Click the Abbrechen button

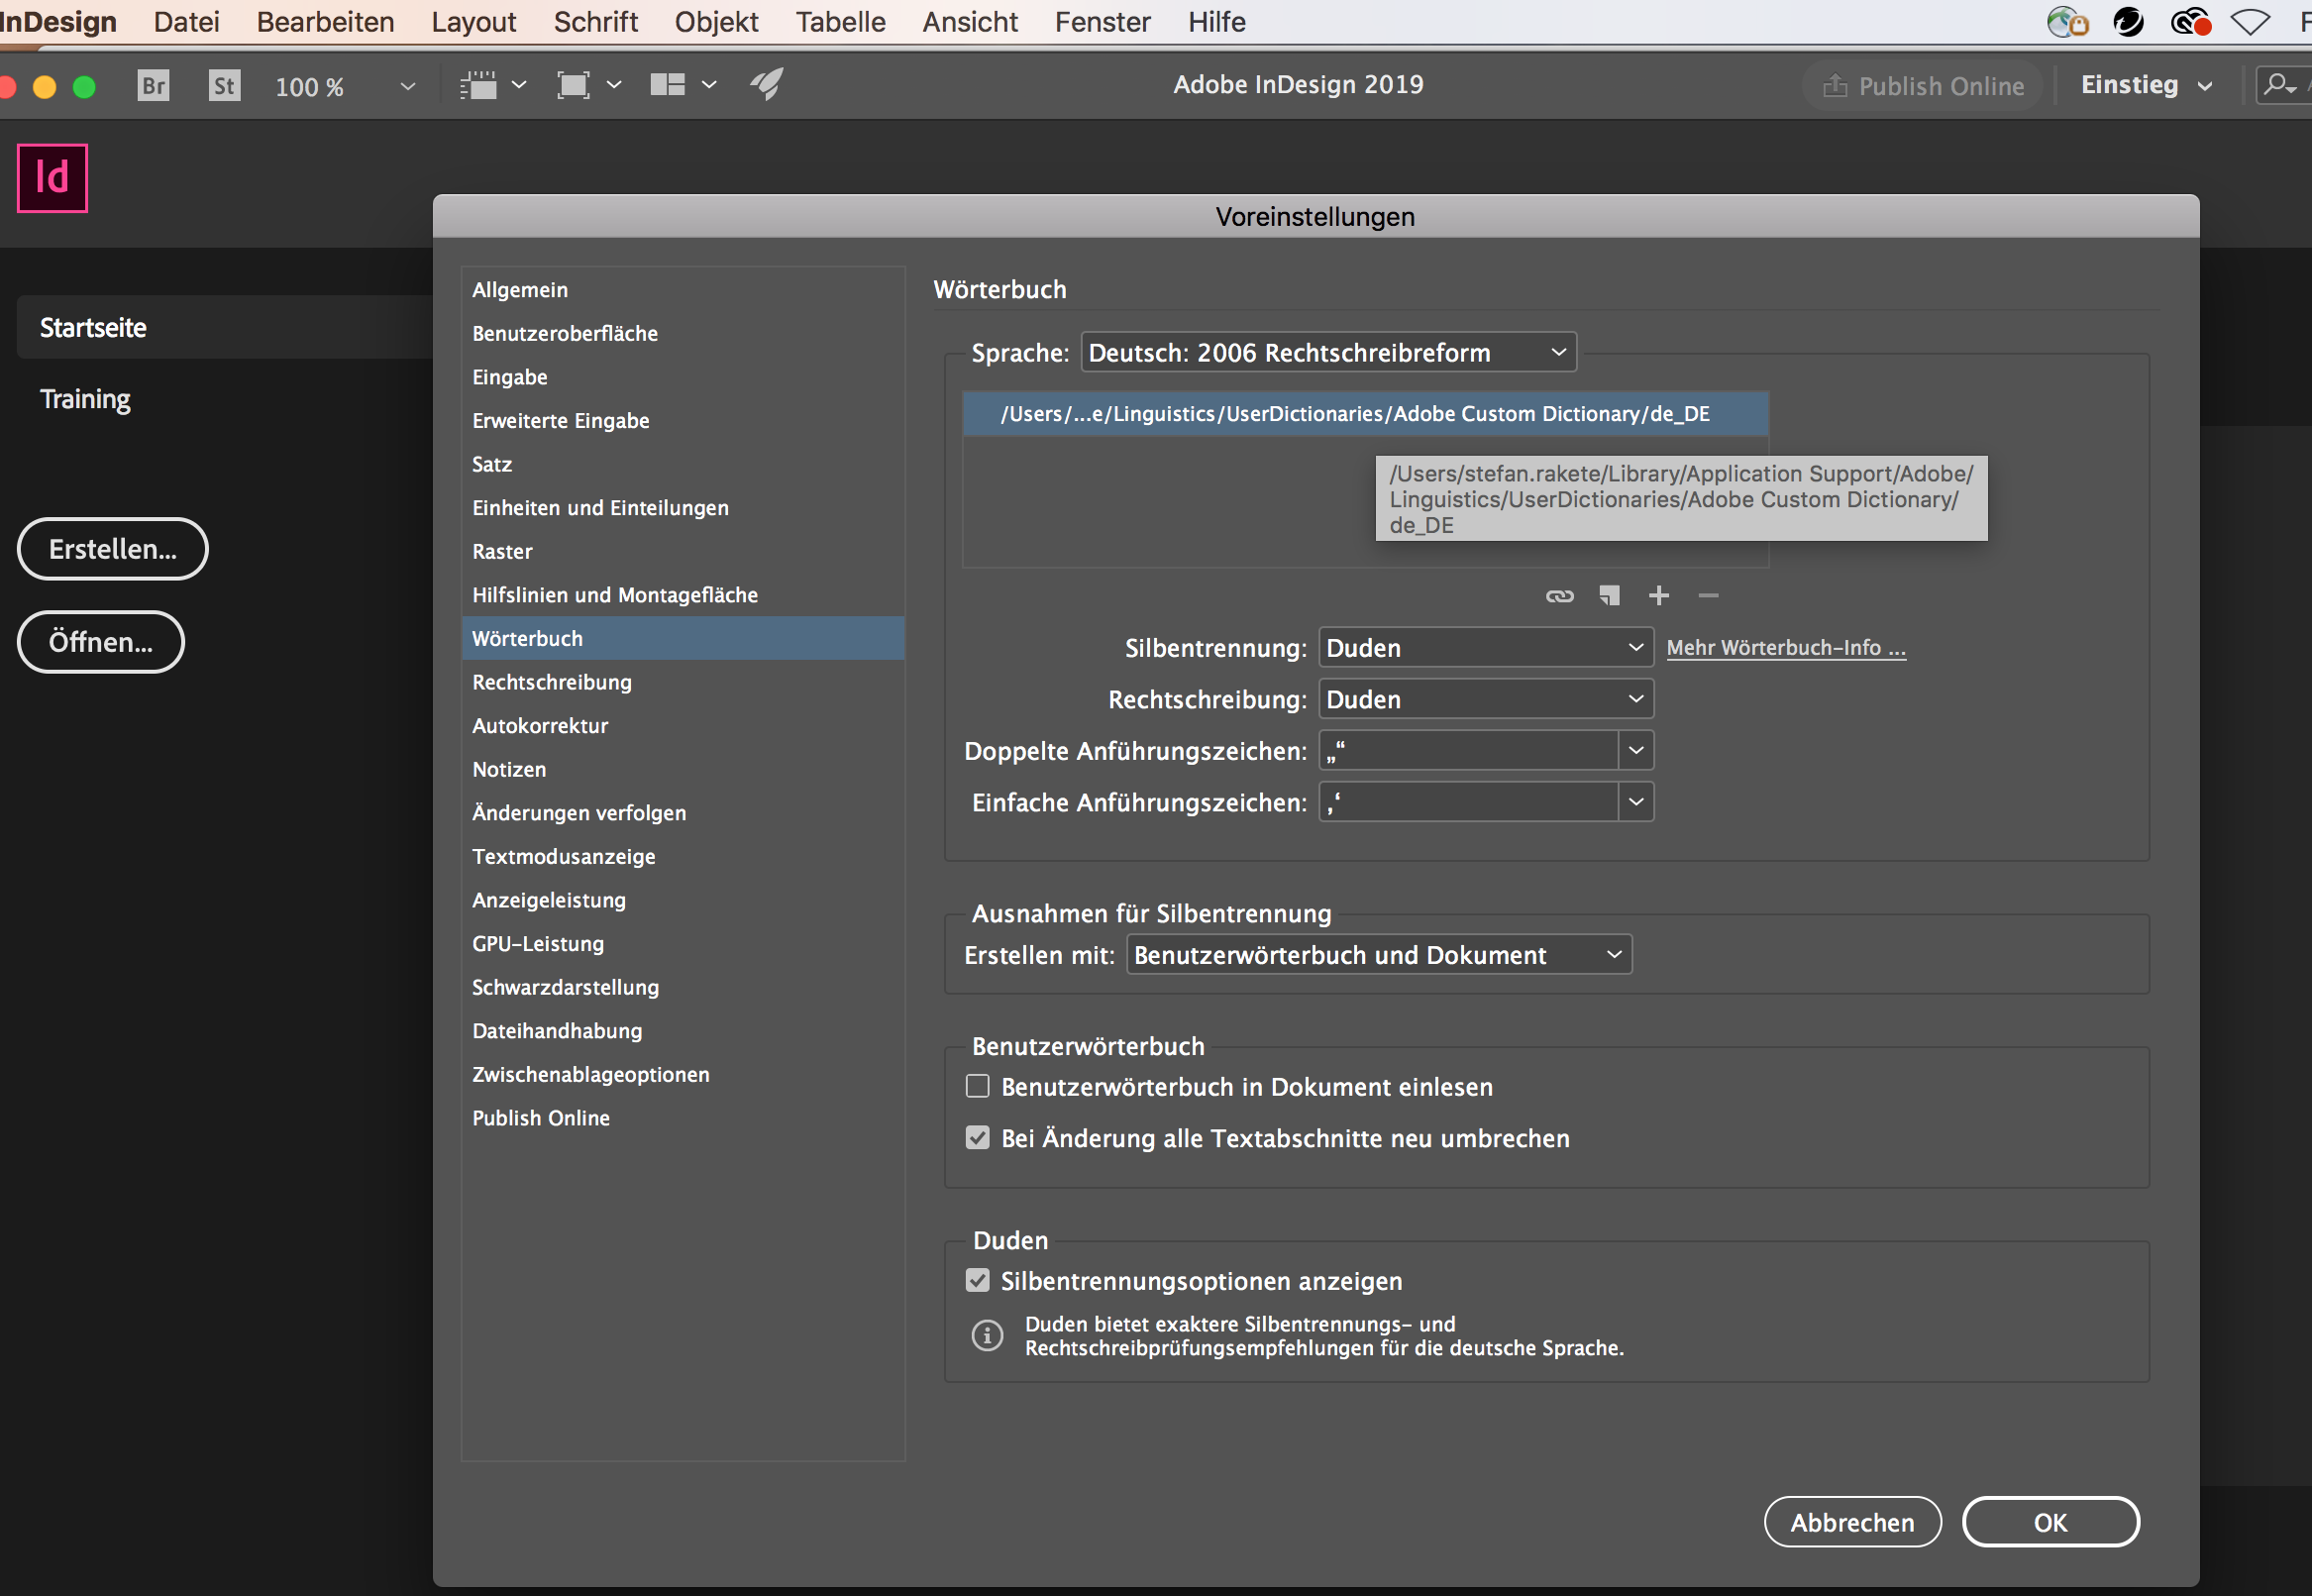tap(1852, 1522)
